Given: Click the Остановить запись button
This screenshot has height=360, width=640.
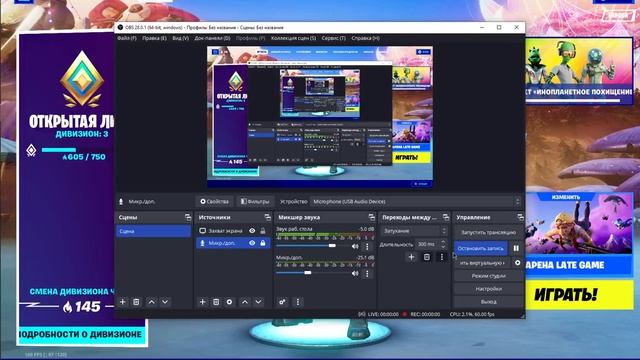Looking at the screenshot, I should pyautogui.click(x=481, y=248).
